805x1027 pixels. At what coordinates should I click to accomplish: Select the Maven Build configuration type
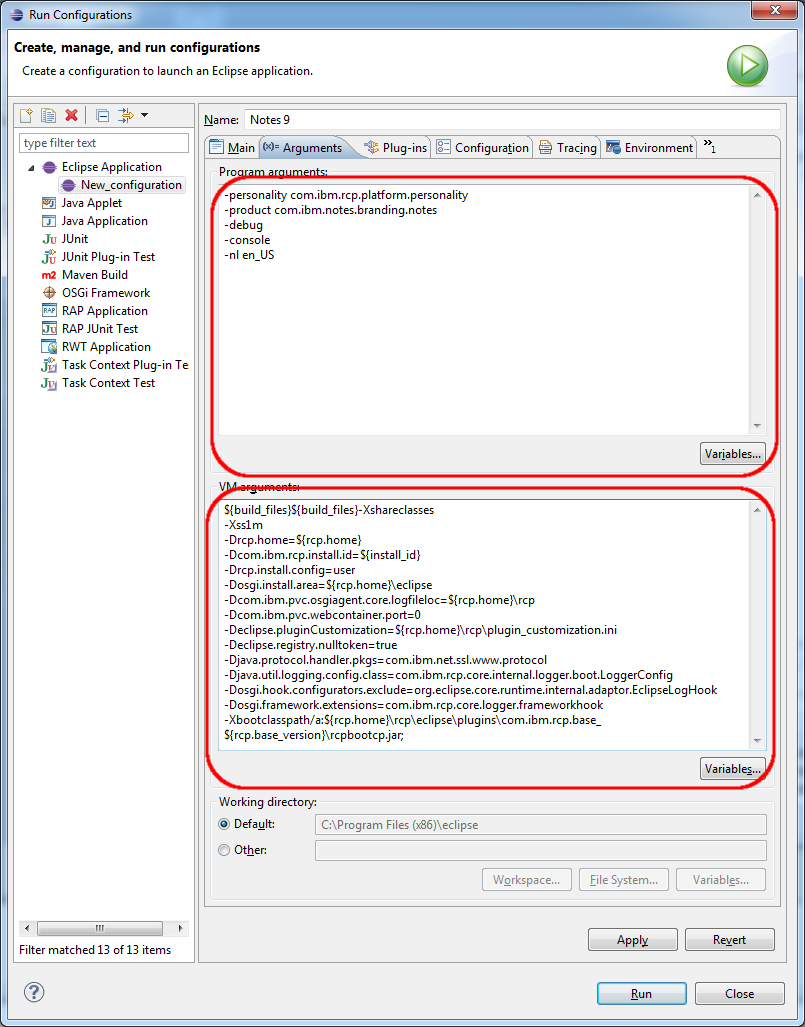94,275
